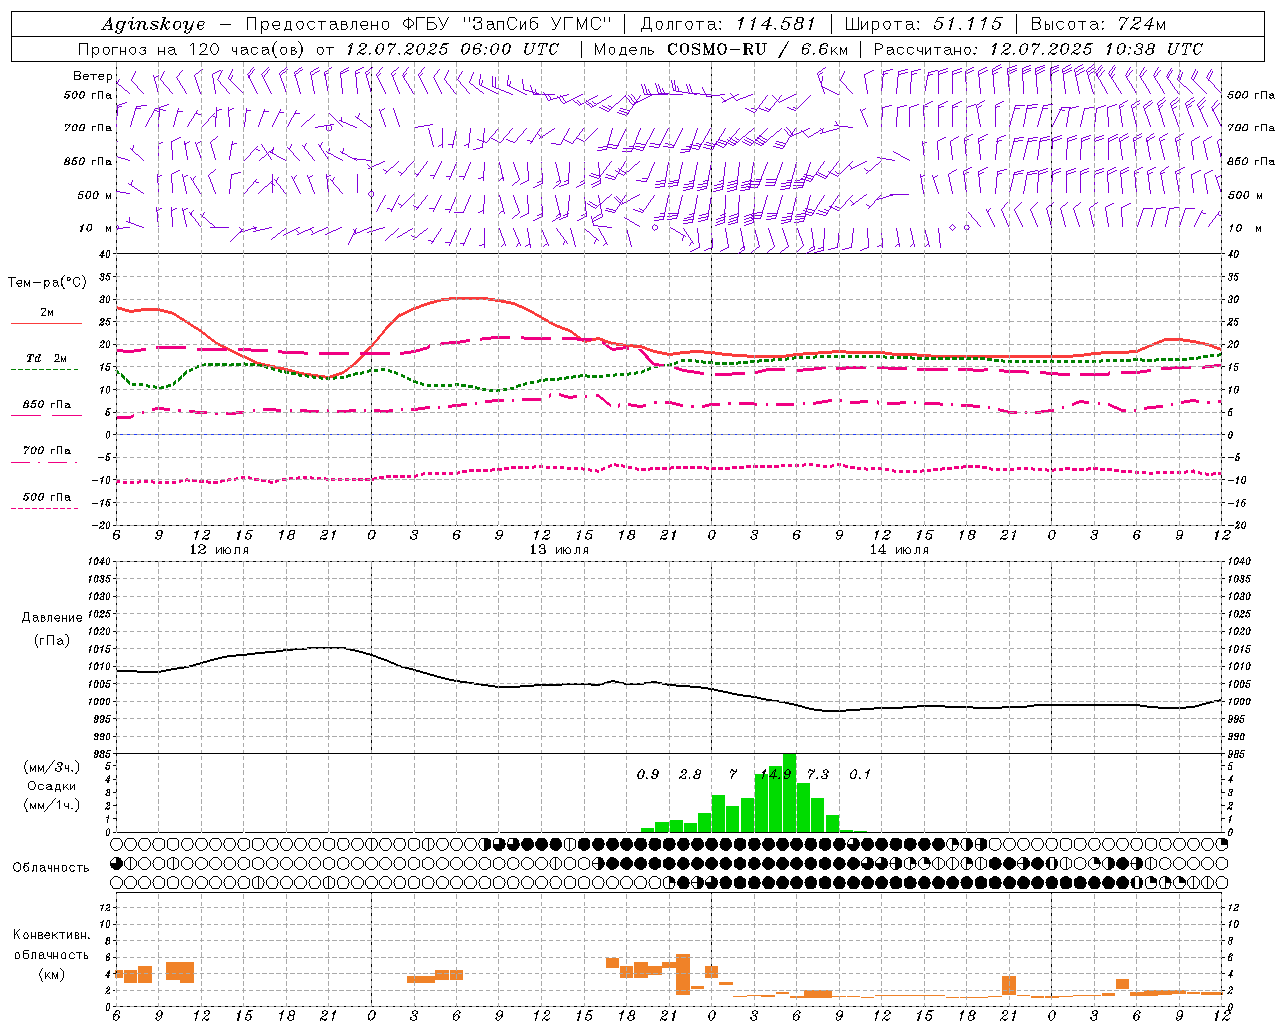Click the 14 июля date label
Viewport: 1280px width, 1024px height.
pyautogui.click(x=899, y=550)
